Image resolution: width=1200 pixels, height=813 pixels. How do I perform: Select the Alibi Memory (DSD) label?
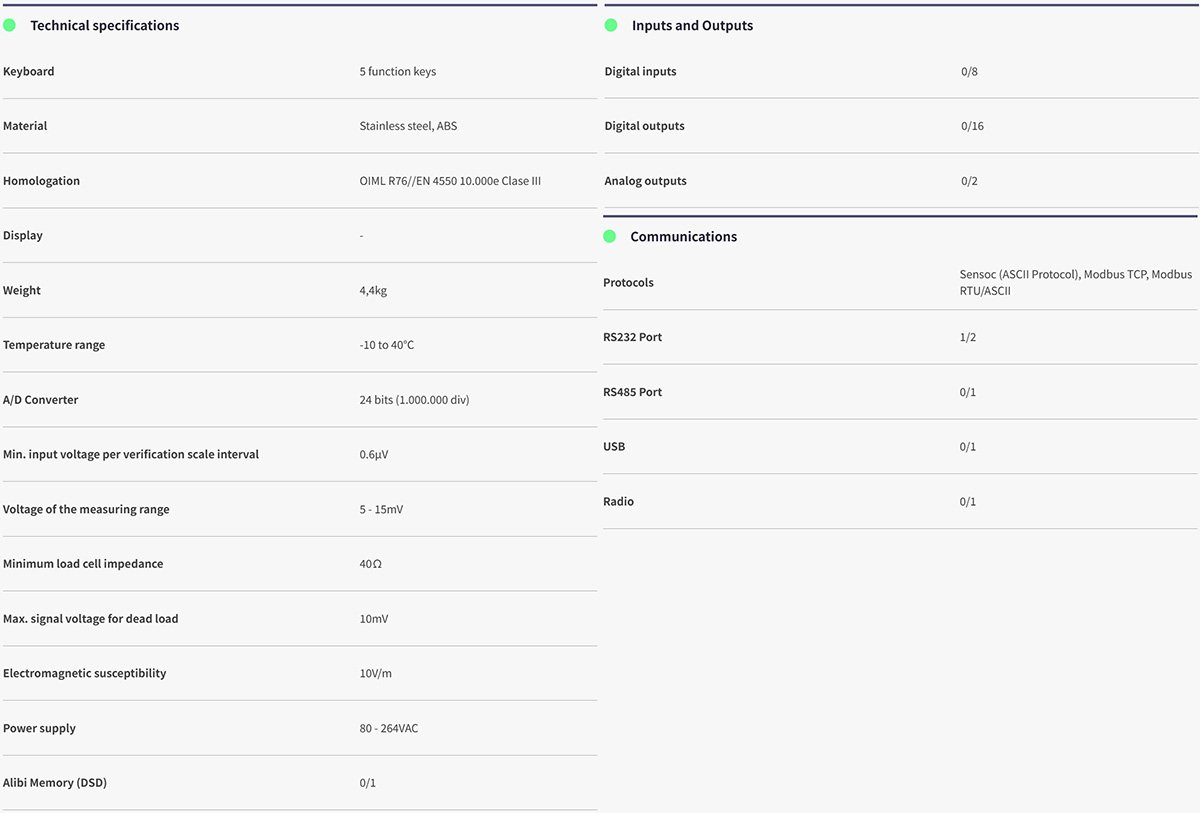point(55,782)
